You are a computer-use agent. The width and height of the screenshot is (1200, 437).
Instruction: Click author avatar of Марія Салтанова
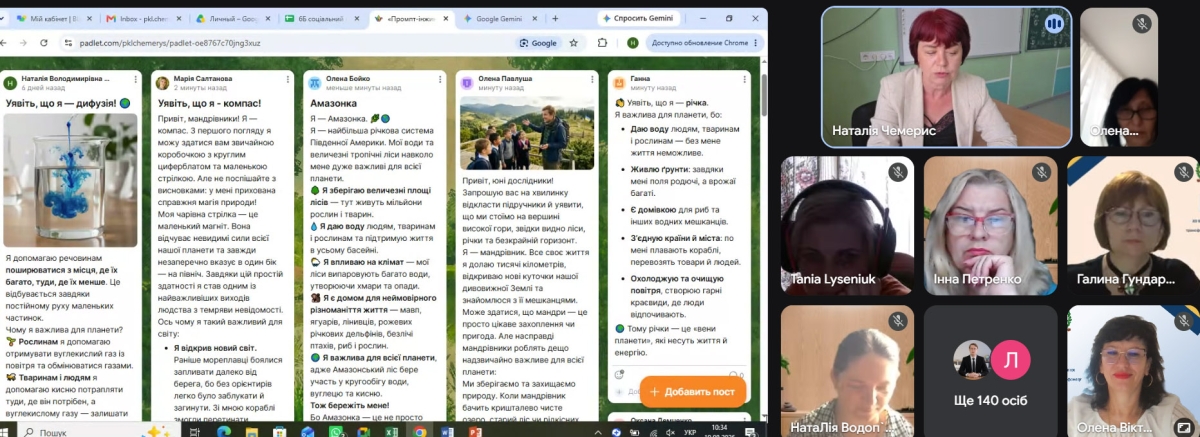(162, 82)
